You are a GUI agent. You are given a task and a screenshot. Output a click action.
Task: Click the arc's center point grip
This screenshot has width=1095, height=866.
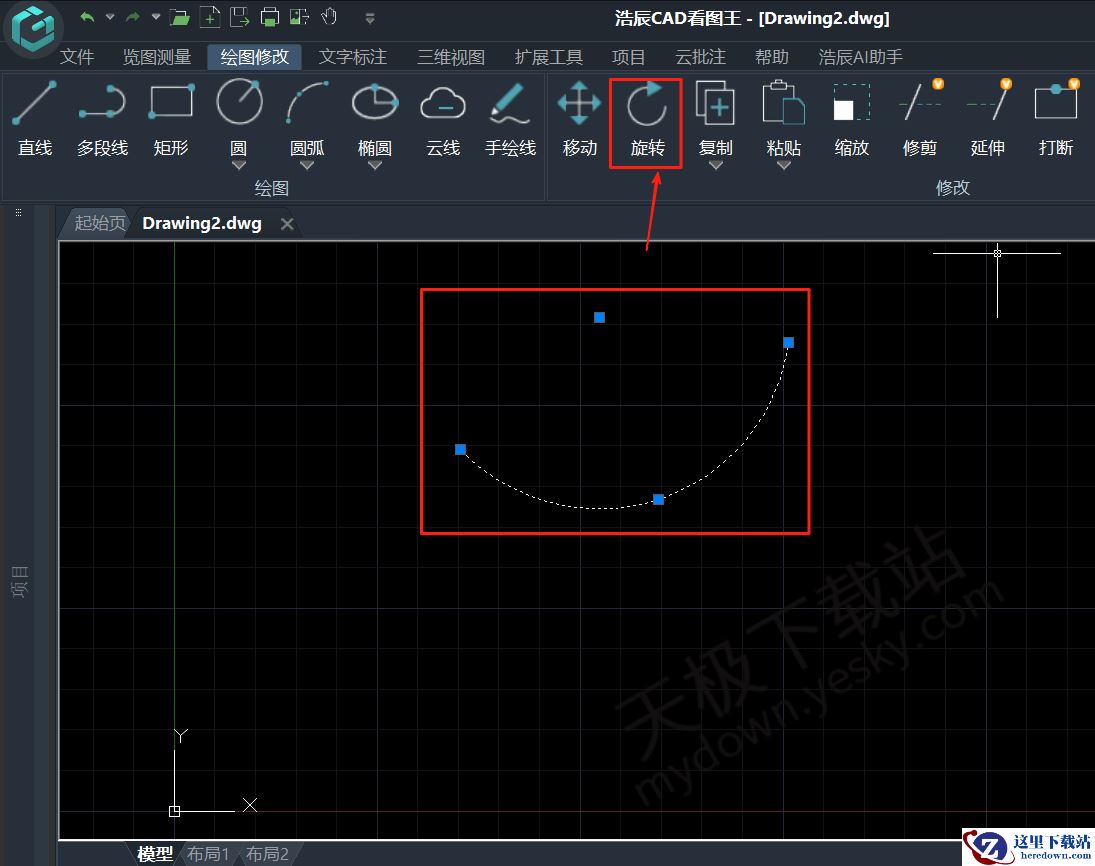point(599,318)
